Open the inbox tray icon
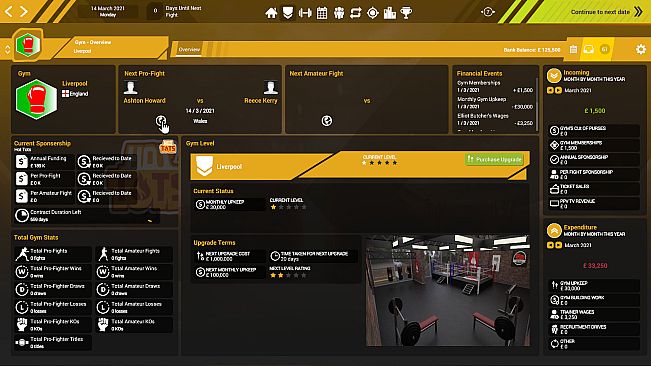Image resolution: width=651 pixels, height=366 pixels. tap(589, 49)
